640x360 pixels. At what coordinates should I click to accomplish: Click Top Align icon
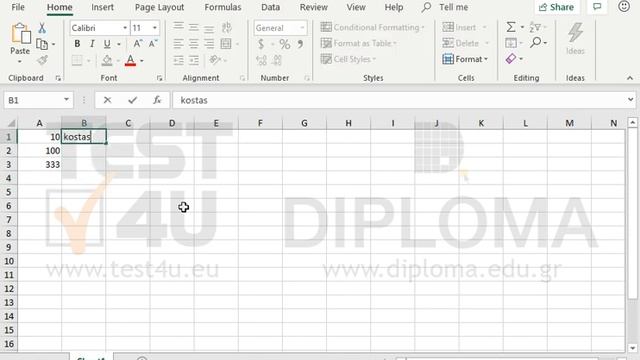[178, 27]
